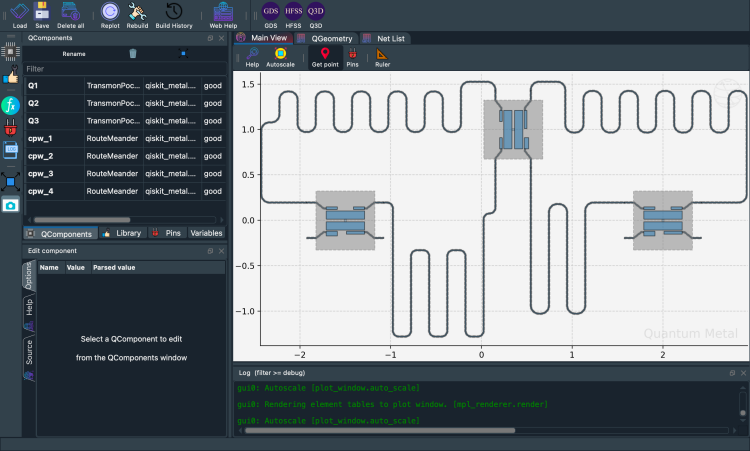Open Web Help

[x=223, y=15]
